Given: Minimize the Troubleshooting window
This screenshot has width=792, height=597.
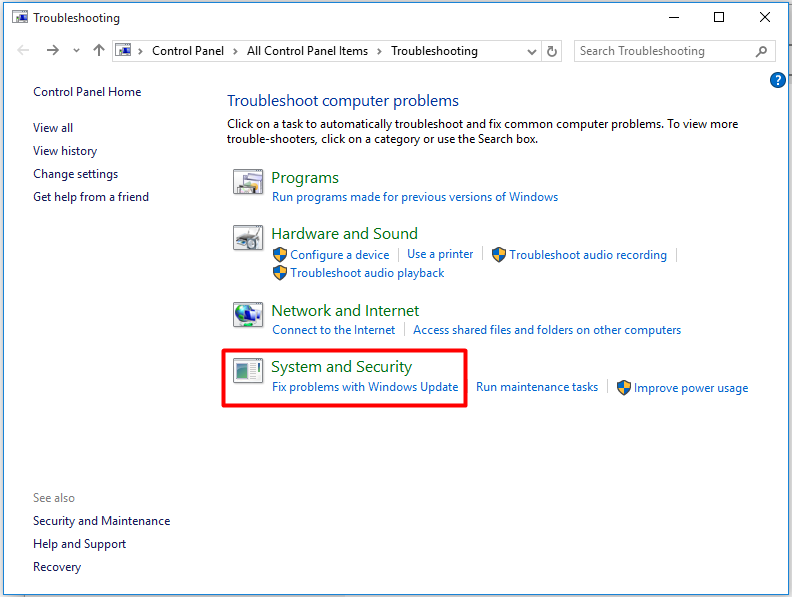Looking at the screenshot, I should pos(674,17).
